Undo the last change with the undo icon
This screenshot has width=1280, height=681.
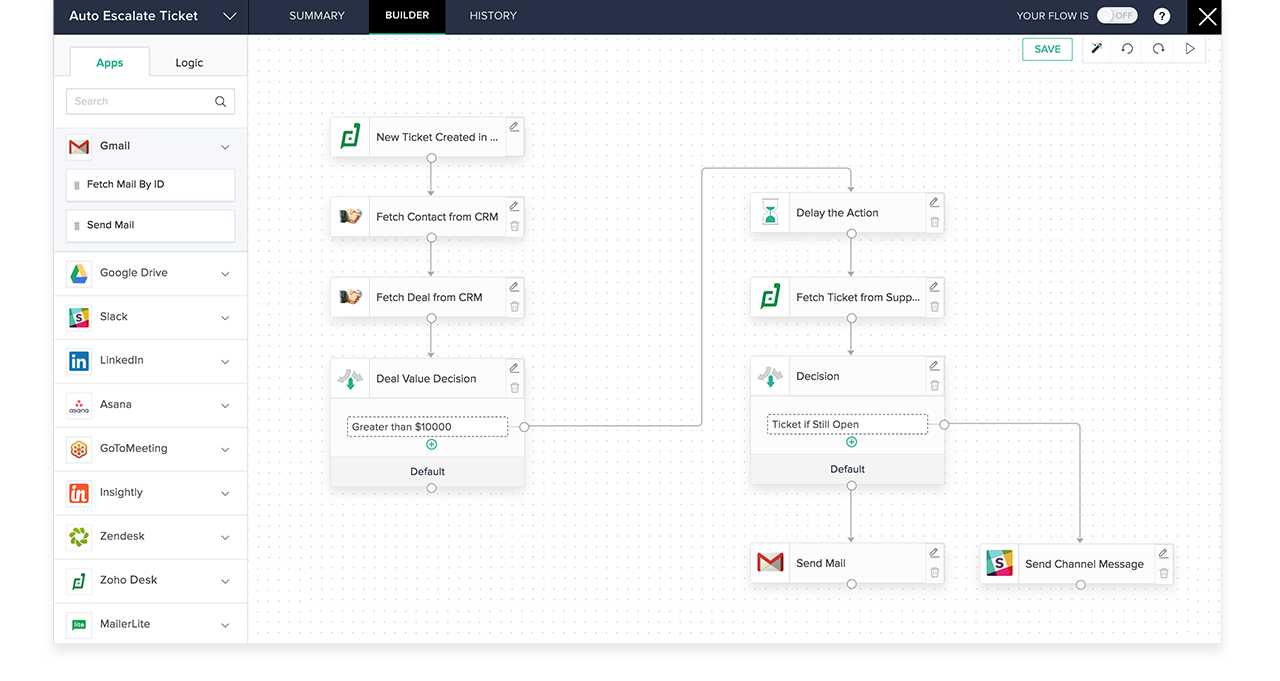1127,48
